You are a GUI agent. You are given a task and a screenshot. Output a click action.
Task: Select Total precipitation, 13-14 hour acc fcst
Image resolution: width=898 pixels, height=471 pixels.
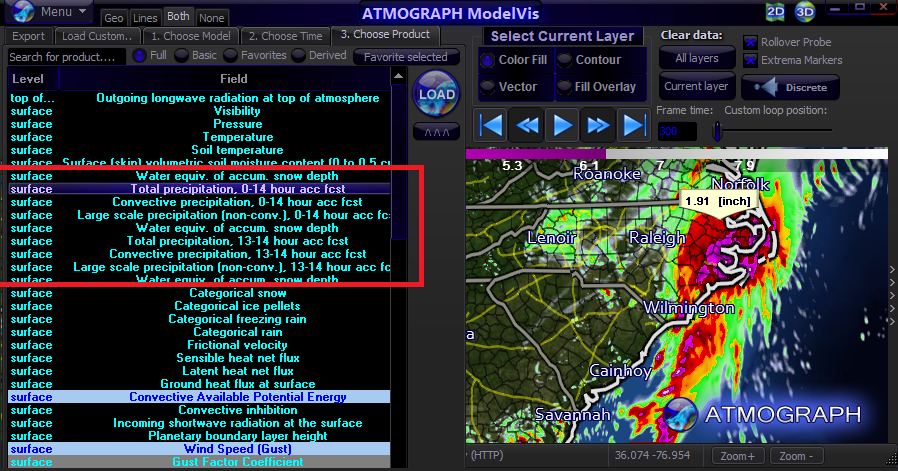pyautogui.click(x=199, y=241)
